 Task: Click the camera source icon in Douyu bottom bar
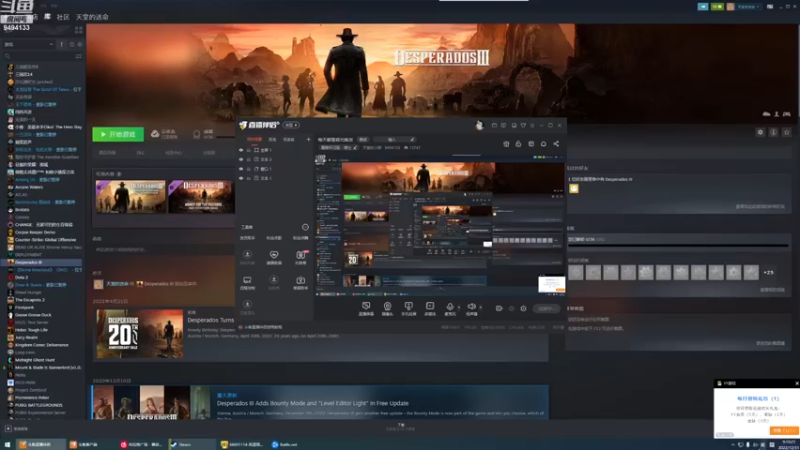pyautogui.click(x=387, y=308)
